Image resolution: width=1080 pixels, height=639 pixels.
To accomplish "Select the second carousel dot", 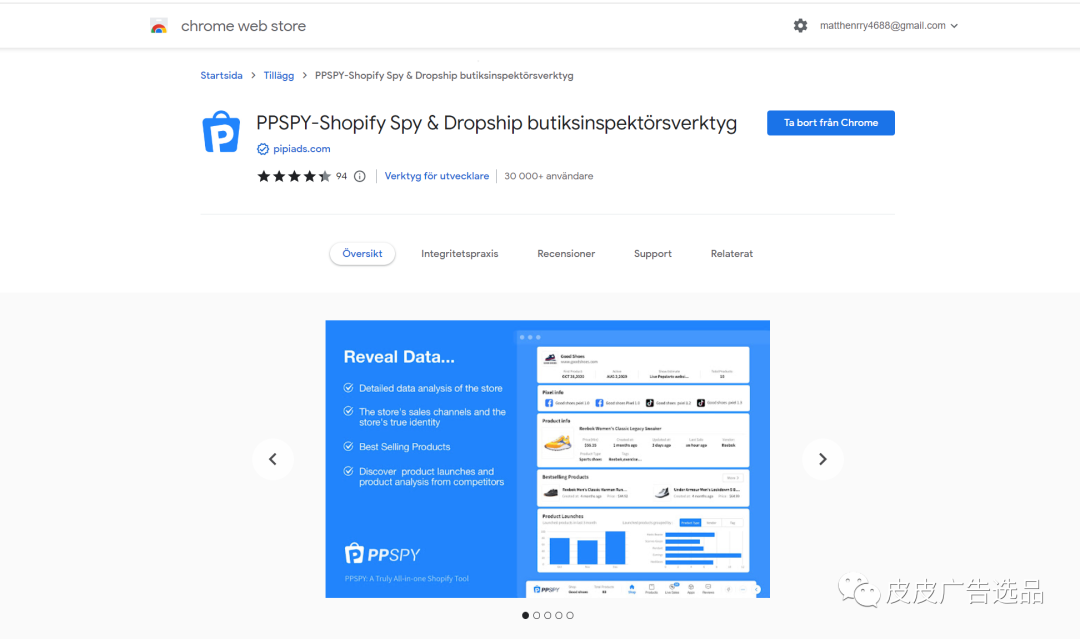I will (537, 616).
